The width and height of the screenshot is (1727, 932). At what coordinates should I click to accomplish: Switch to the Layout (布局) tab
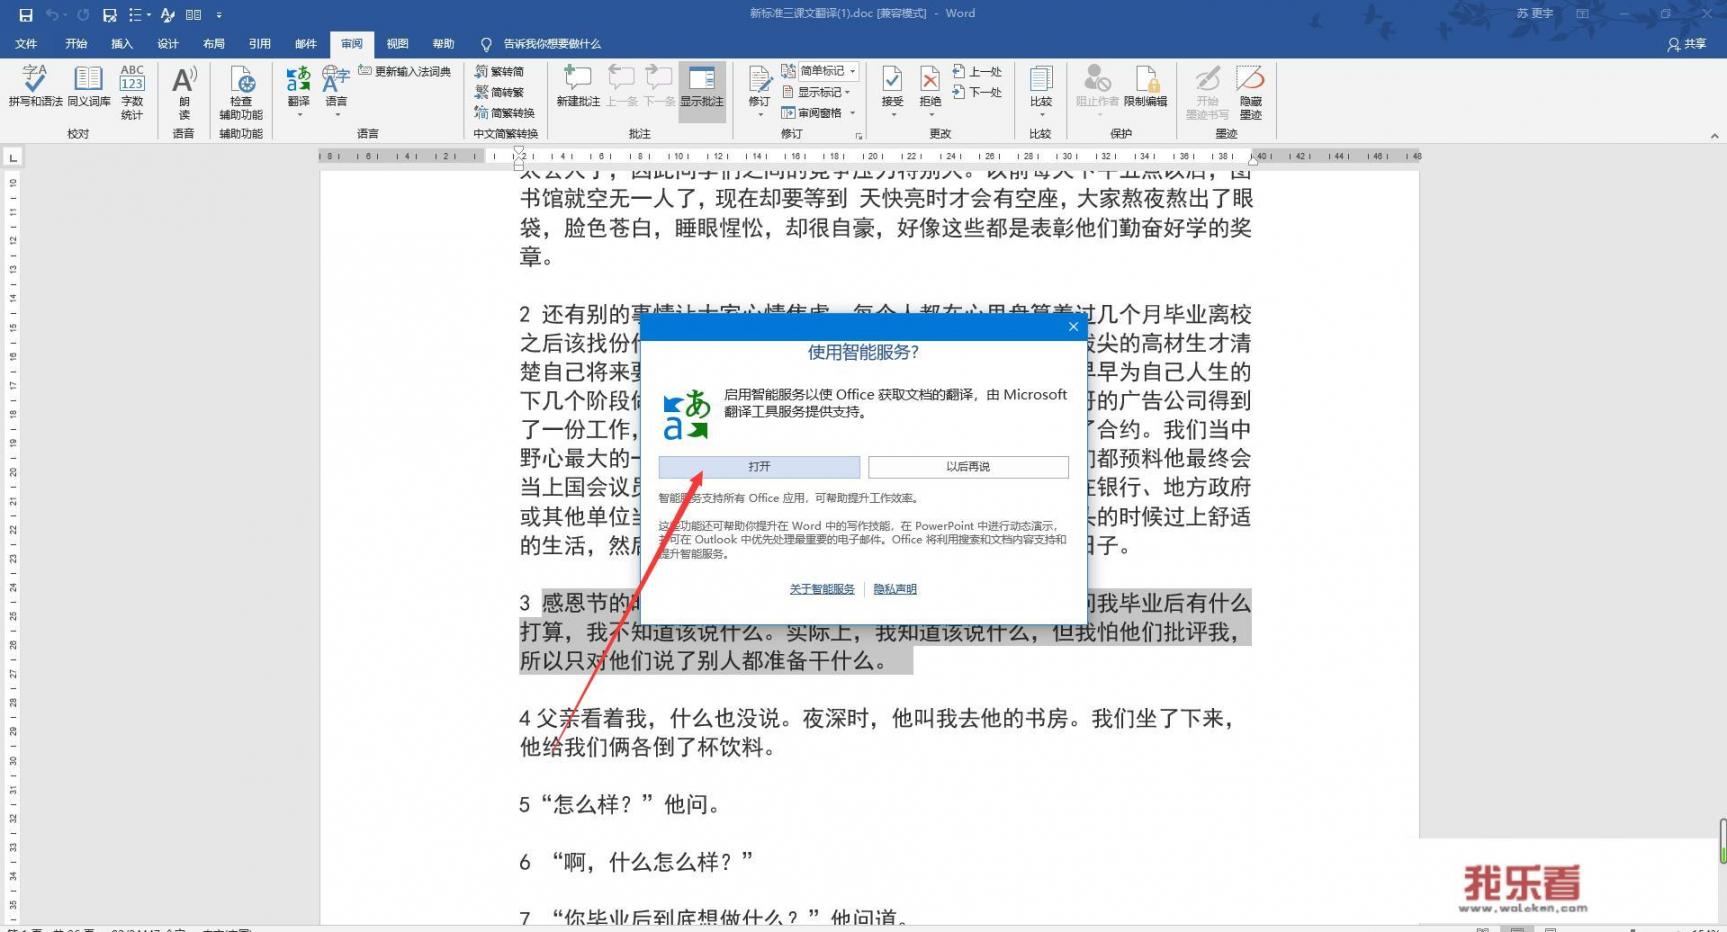pos(214,44)
